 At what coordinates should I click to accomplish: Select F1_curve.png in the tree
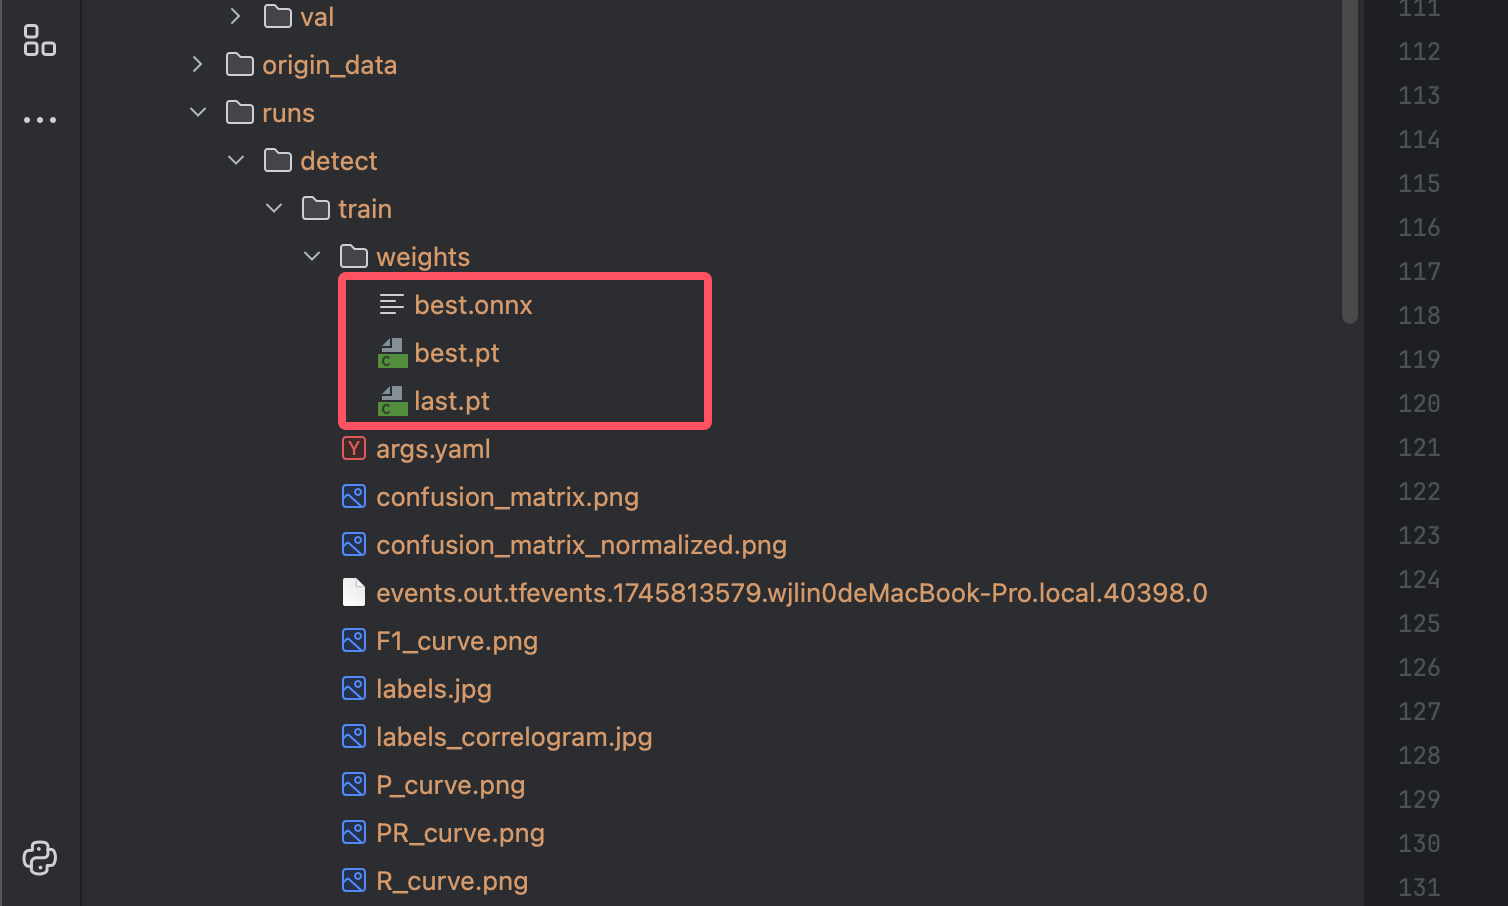(x=456, y=641)
